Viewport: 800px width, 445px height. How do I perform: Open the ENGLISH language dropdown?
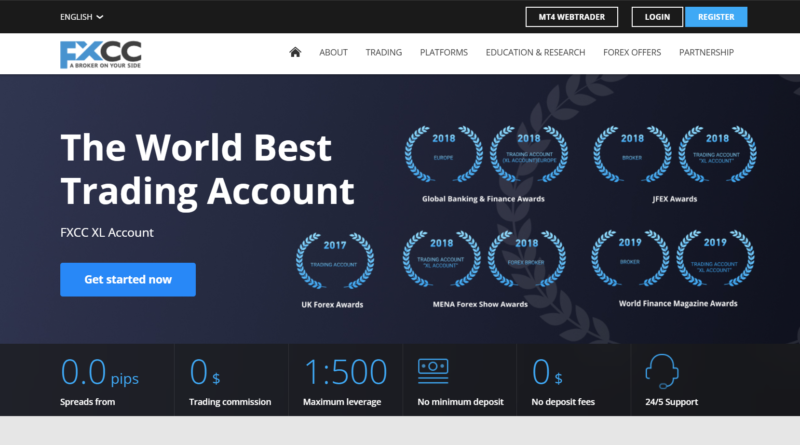pyautogui.click(x=82, y=17)
